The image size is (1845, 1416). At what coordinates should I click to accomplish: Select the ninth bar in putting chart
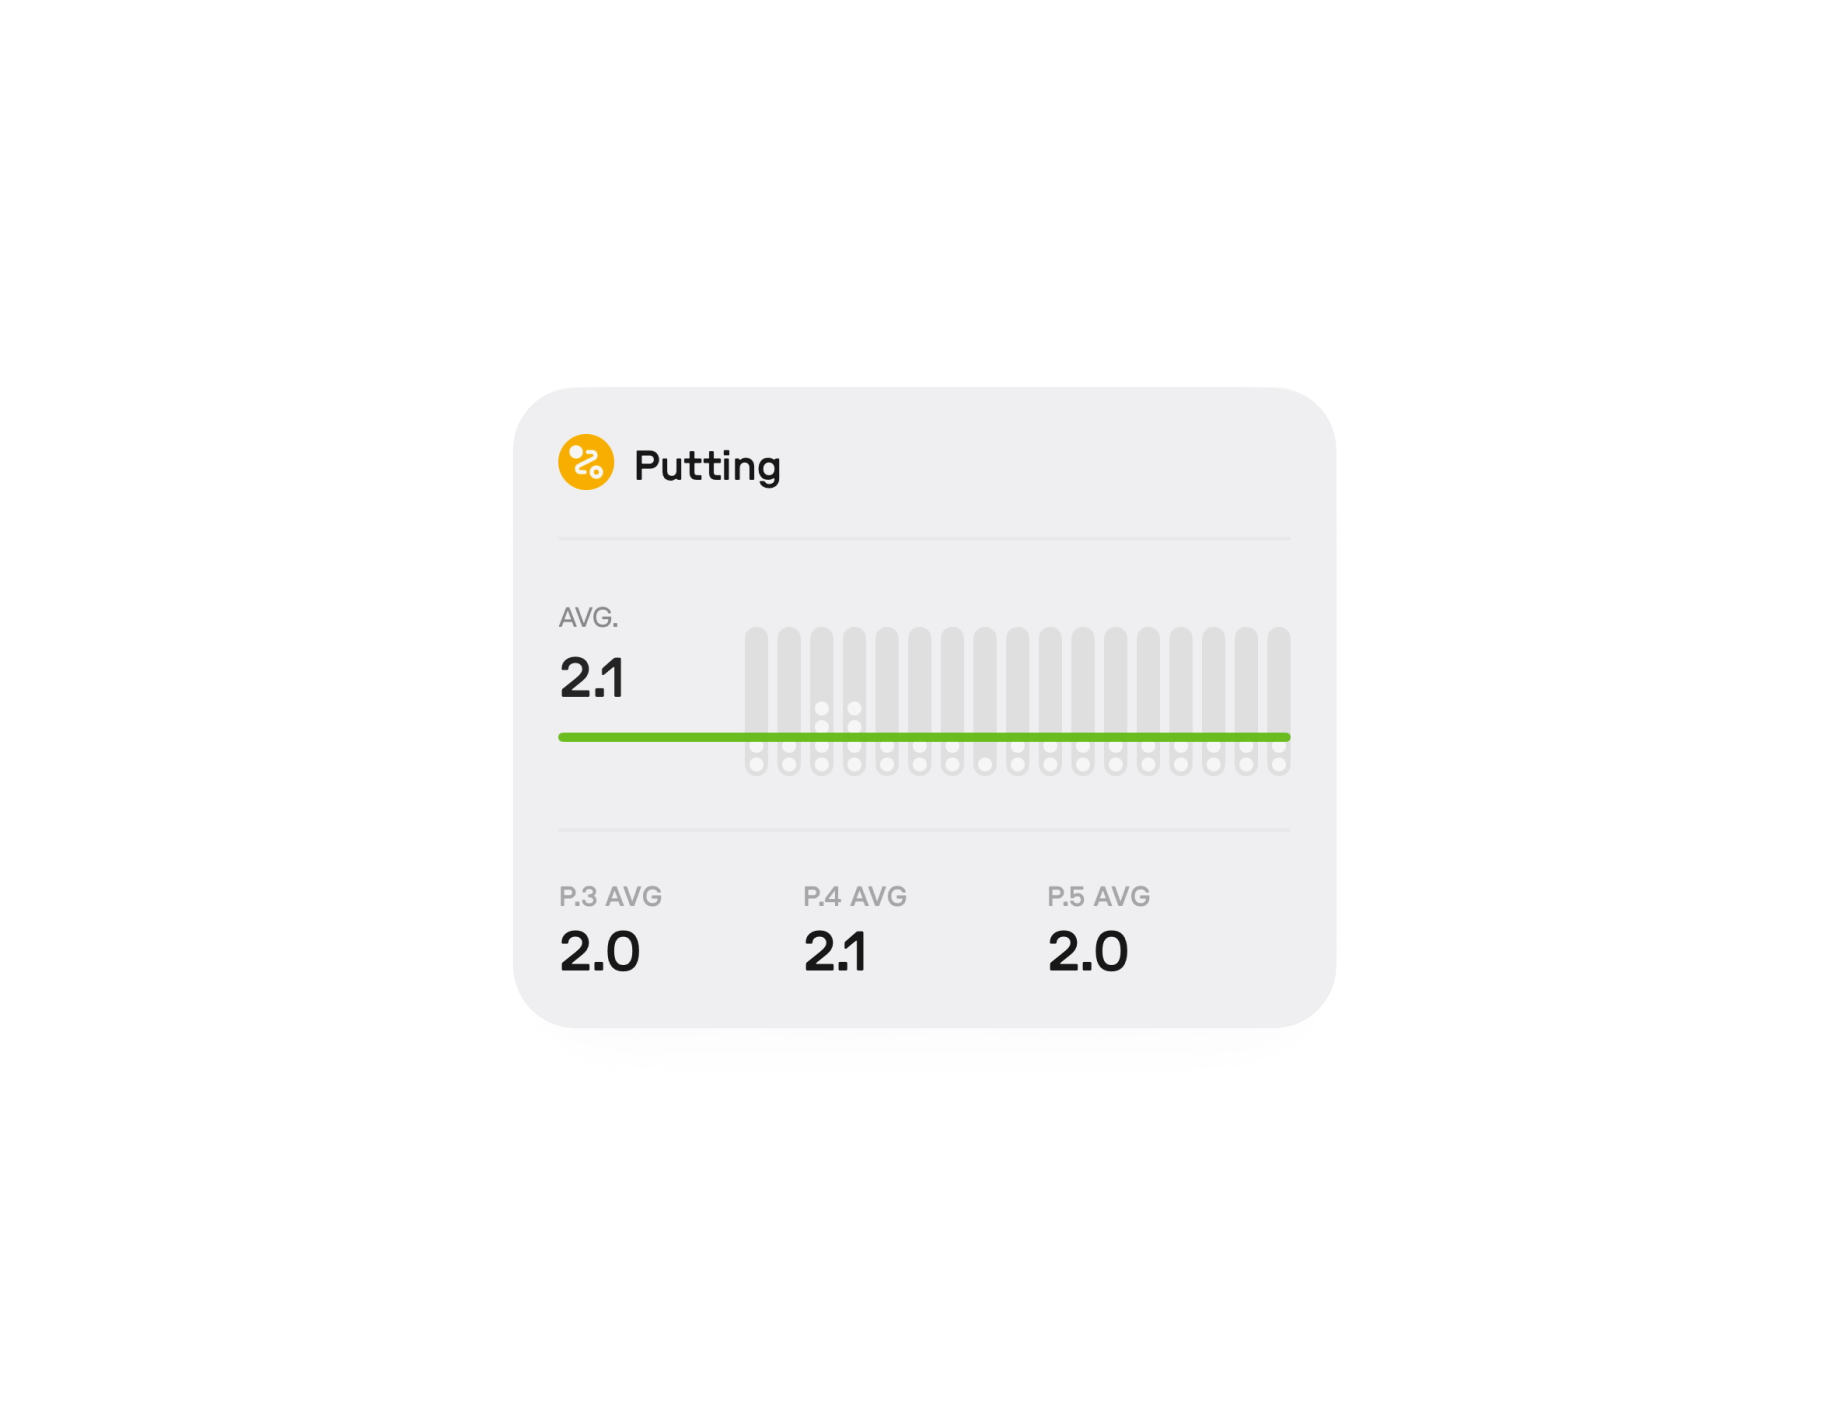coord(1018,701)
